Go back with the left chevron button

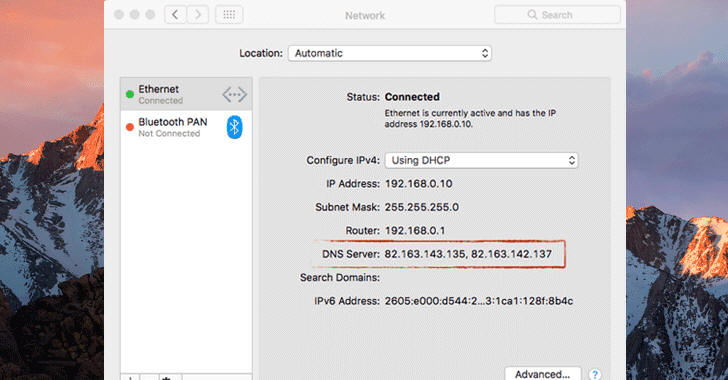(176, 15)
